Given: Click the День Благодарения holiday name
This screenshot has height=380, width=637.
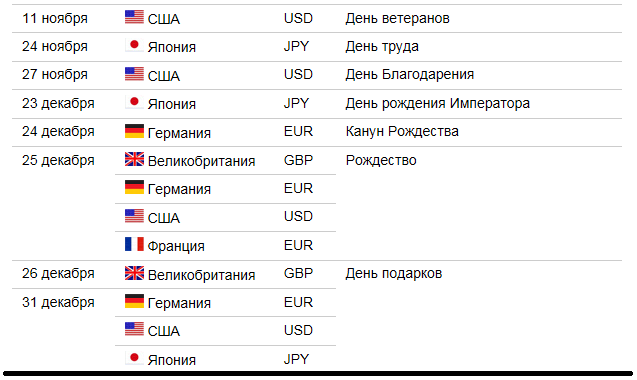Looking at the screenshot, I should tap(410, 75).
